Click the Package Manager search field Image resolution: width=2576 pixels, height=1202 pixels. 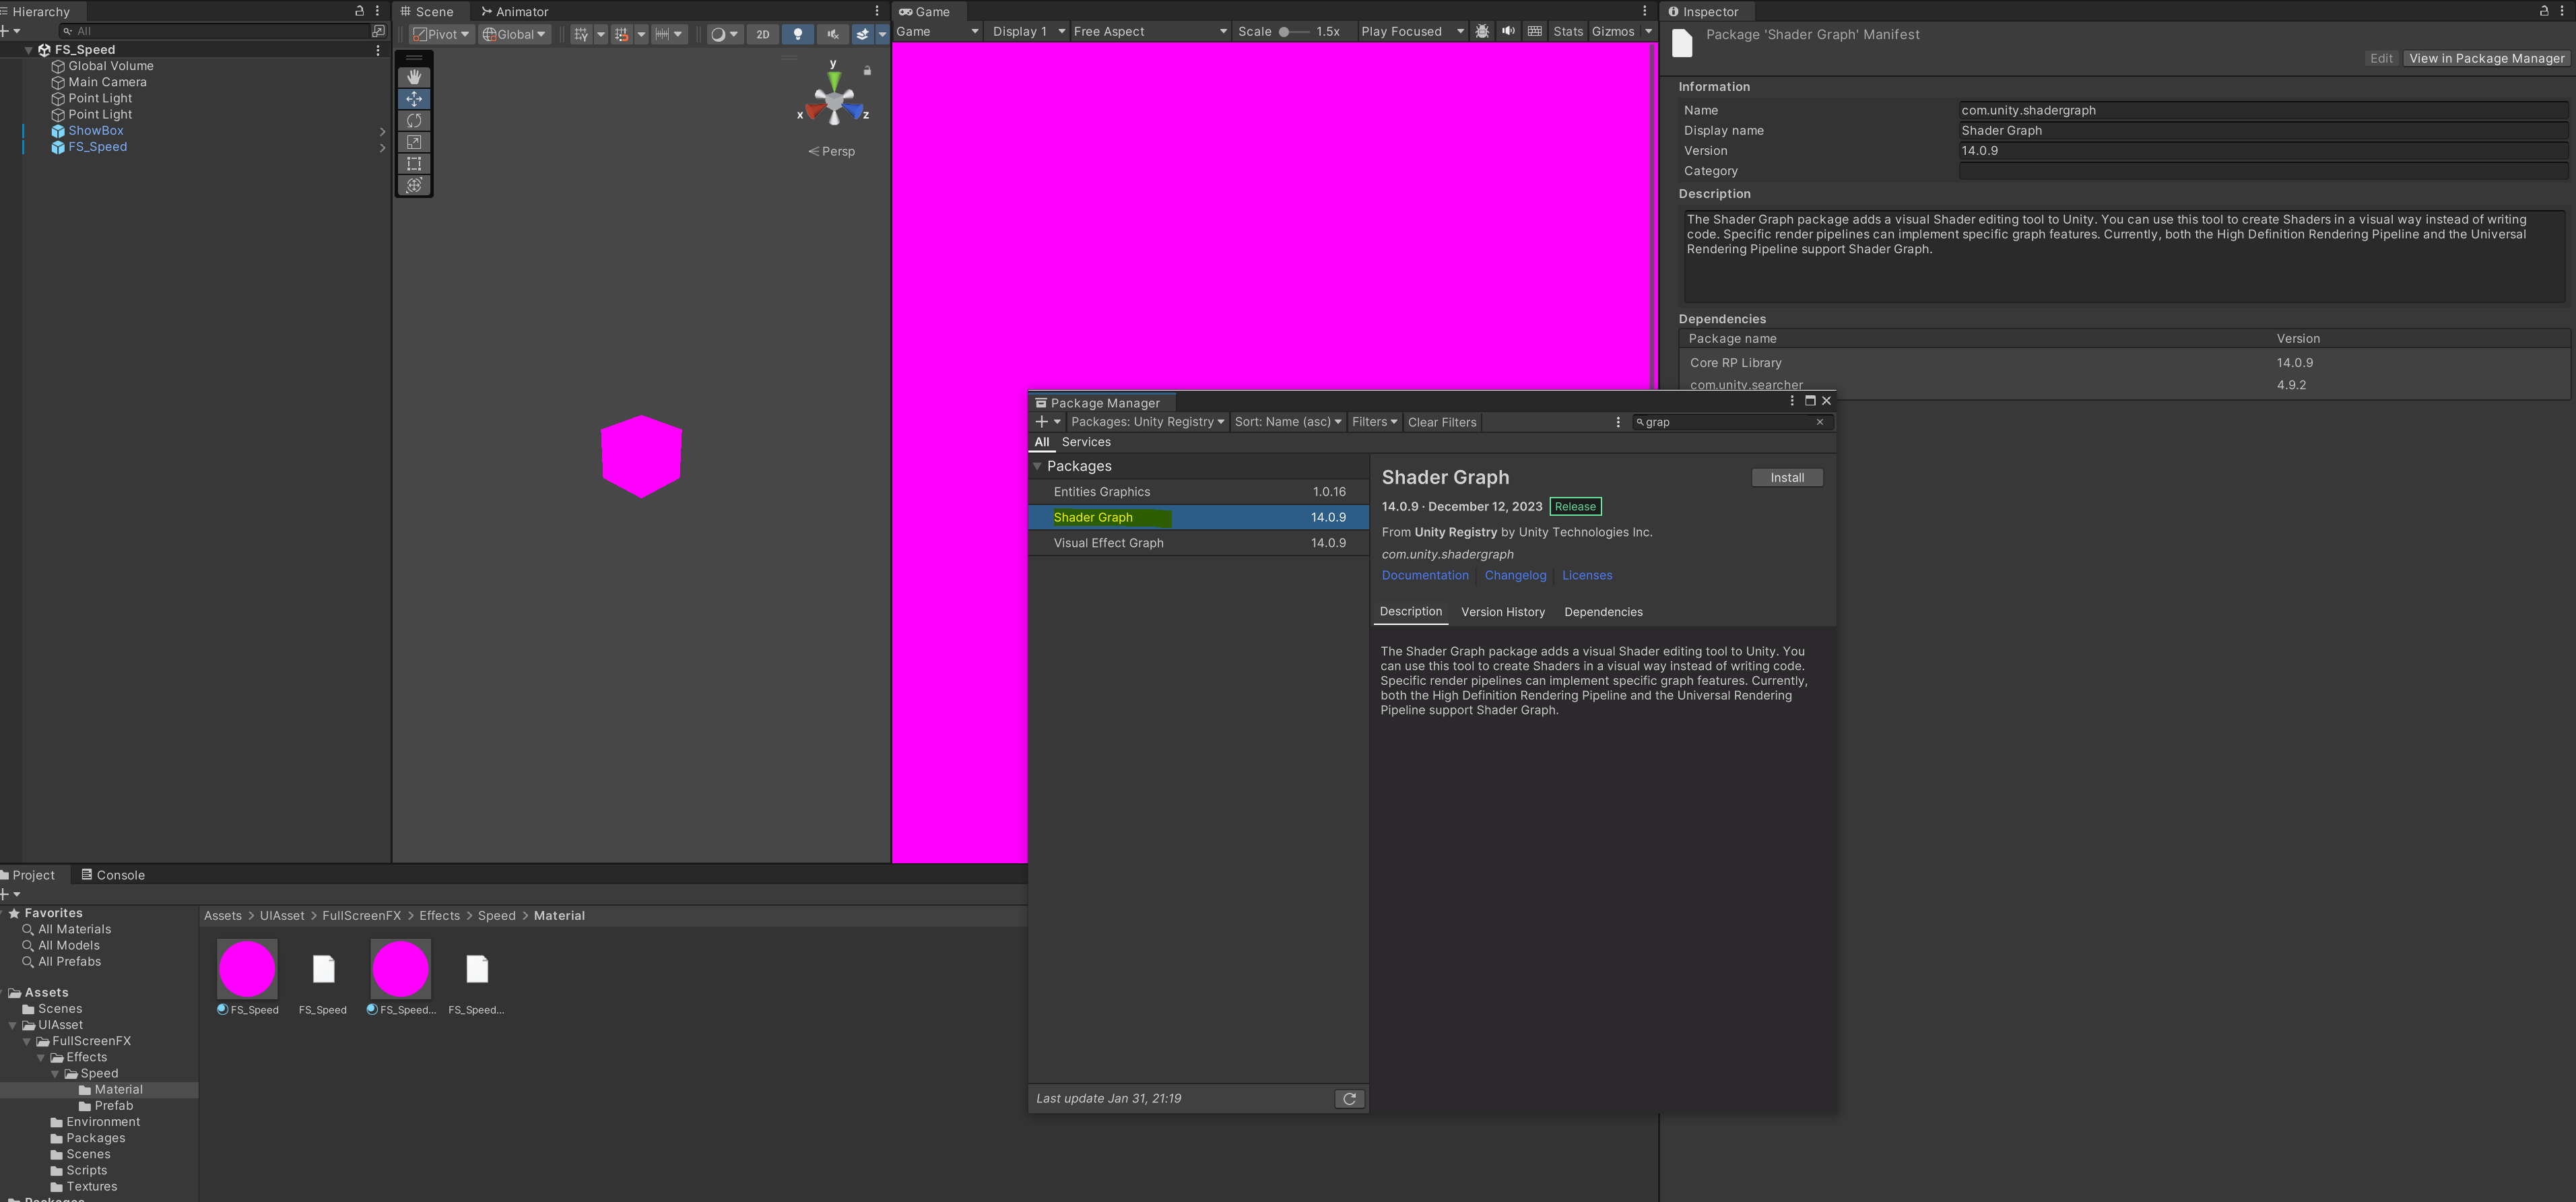1726,422
